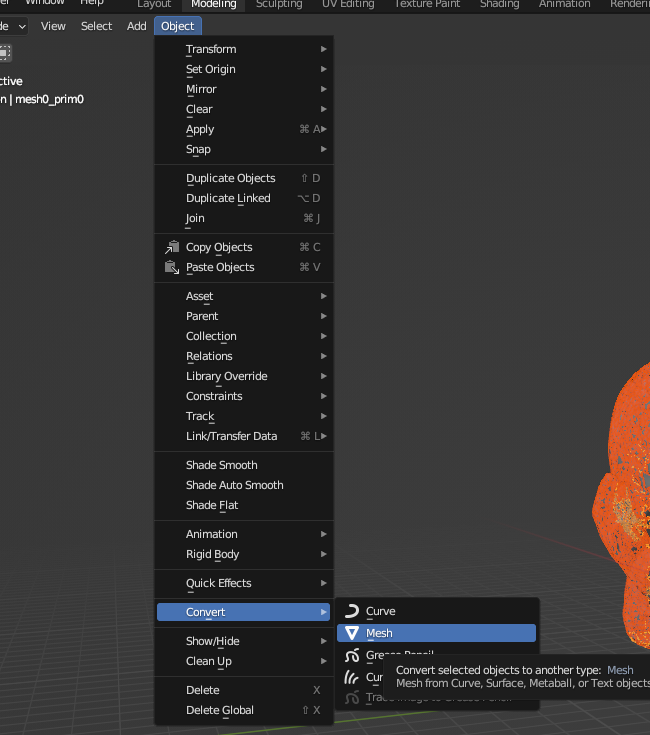Click the Curves hair strands icon
This screenshot has height=735, width=650.
(x=351, y=678)
